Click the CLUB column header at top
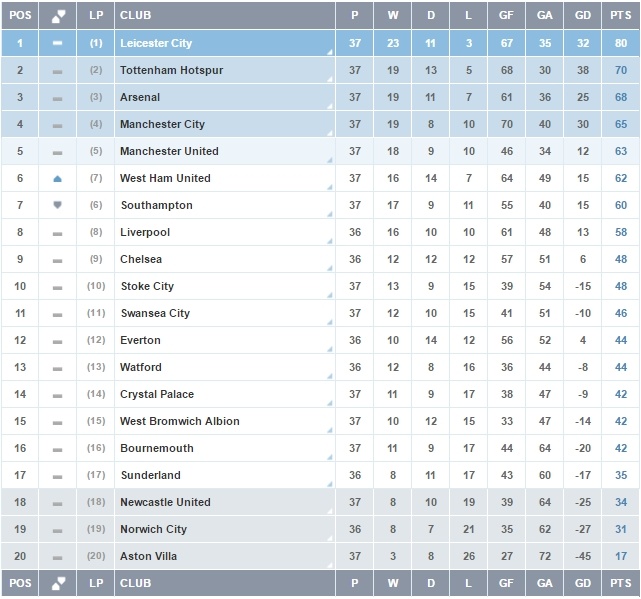The width and height of the screenshot is (641, 599). tap(135, 15)
